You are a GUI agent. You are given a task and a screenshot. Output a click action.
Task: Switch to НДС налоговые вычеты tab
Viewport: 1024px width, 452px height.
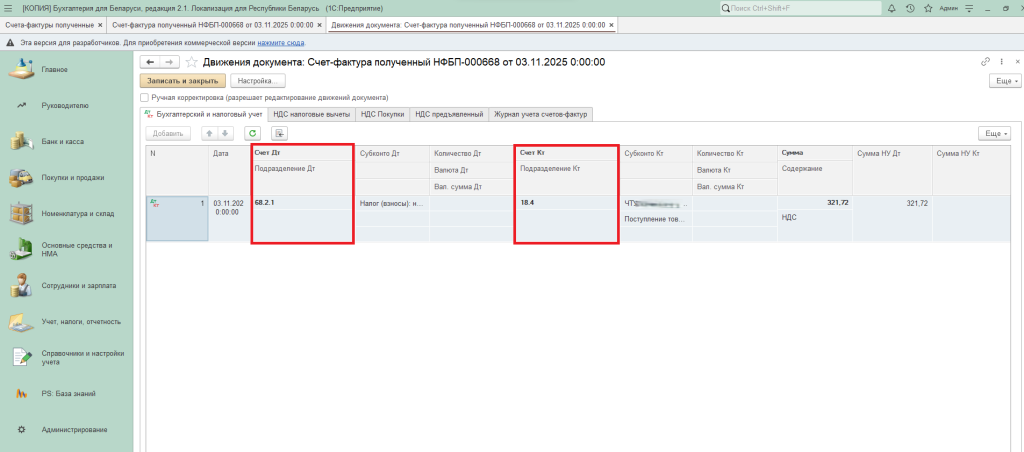tap(312, 115)
